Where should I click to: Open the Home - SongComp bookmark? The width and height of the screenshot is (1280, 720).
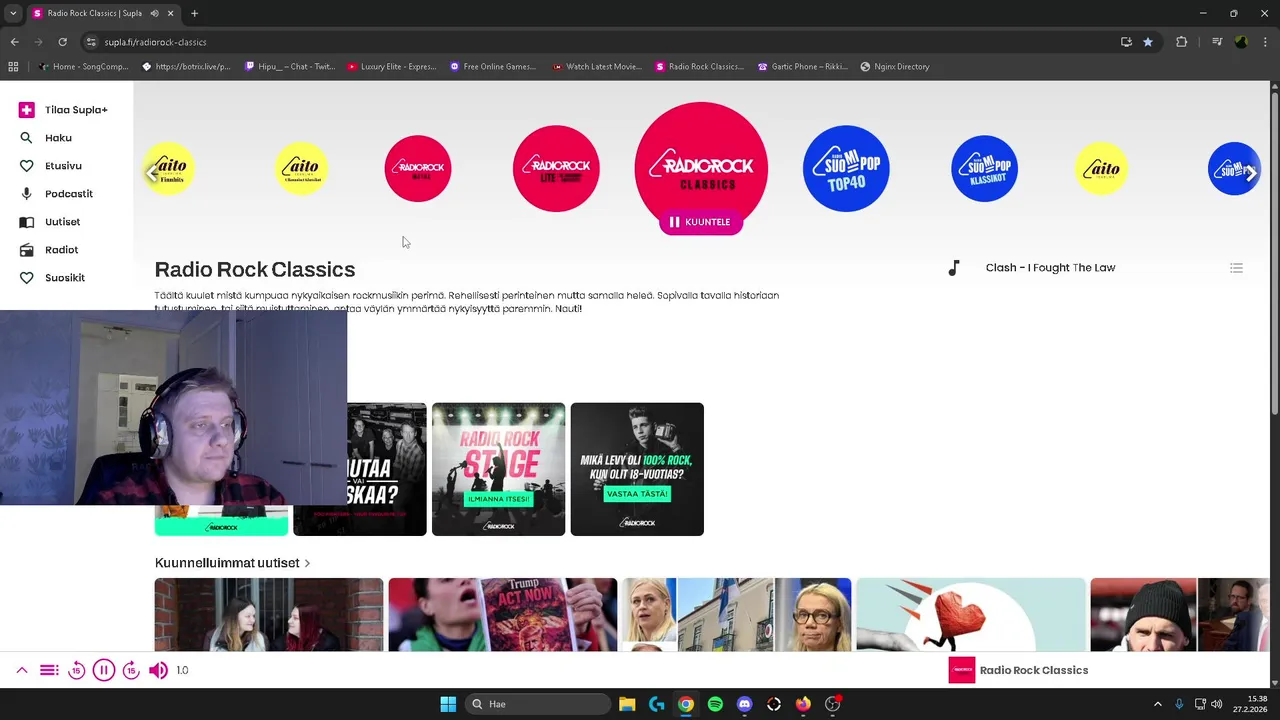tap(82, 67)
